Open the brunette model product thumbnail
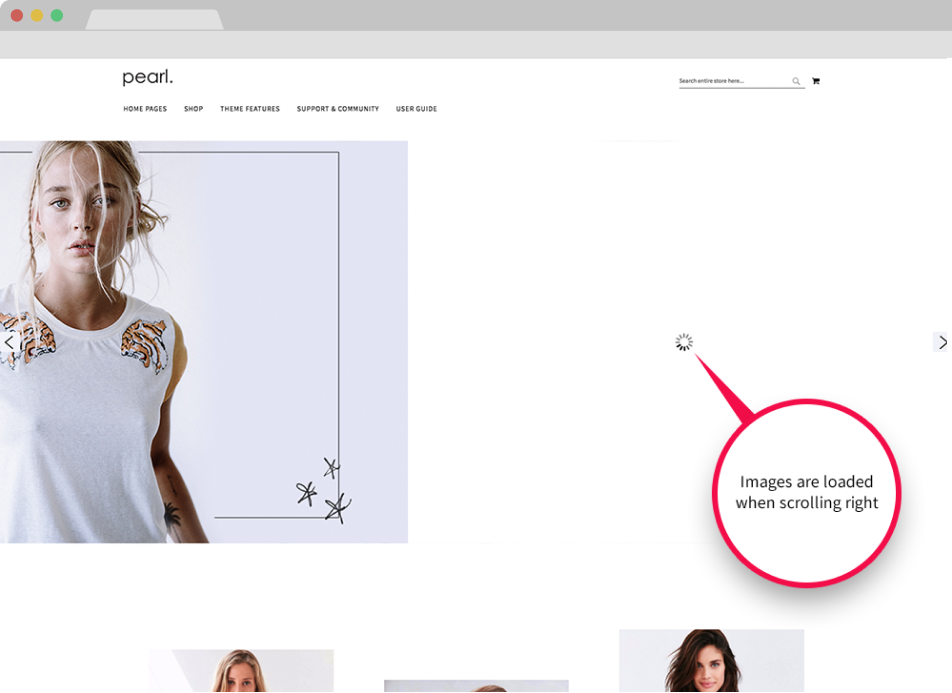This screenshot has height=693, width=952. pyautogui.click(x=711, y=660)
